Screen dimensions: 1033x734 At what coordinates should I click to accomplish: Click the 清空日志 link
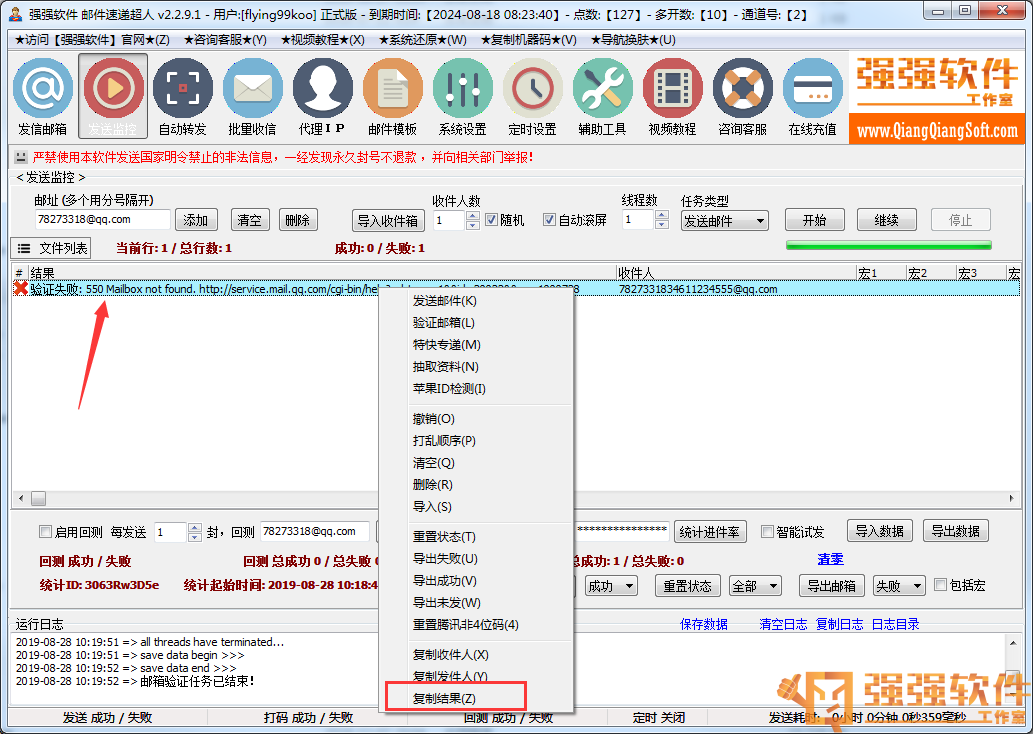783,624
